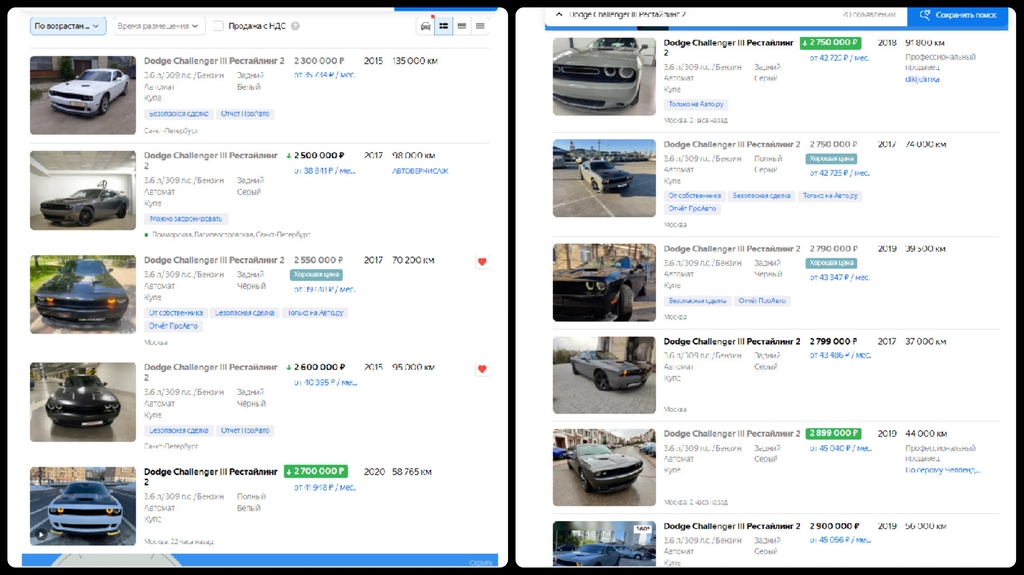The height and width of the screenshot is (575, 1024).
Task: Click Безопасная сделка tag on the 2 300 000 ₽ listing
Action: pos(178,114)
